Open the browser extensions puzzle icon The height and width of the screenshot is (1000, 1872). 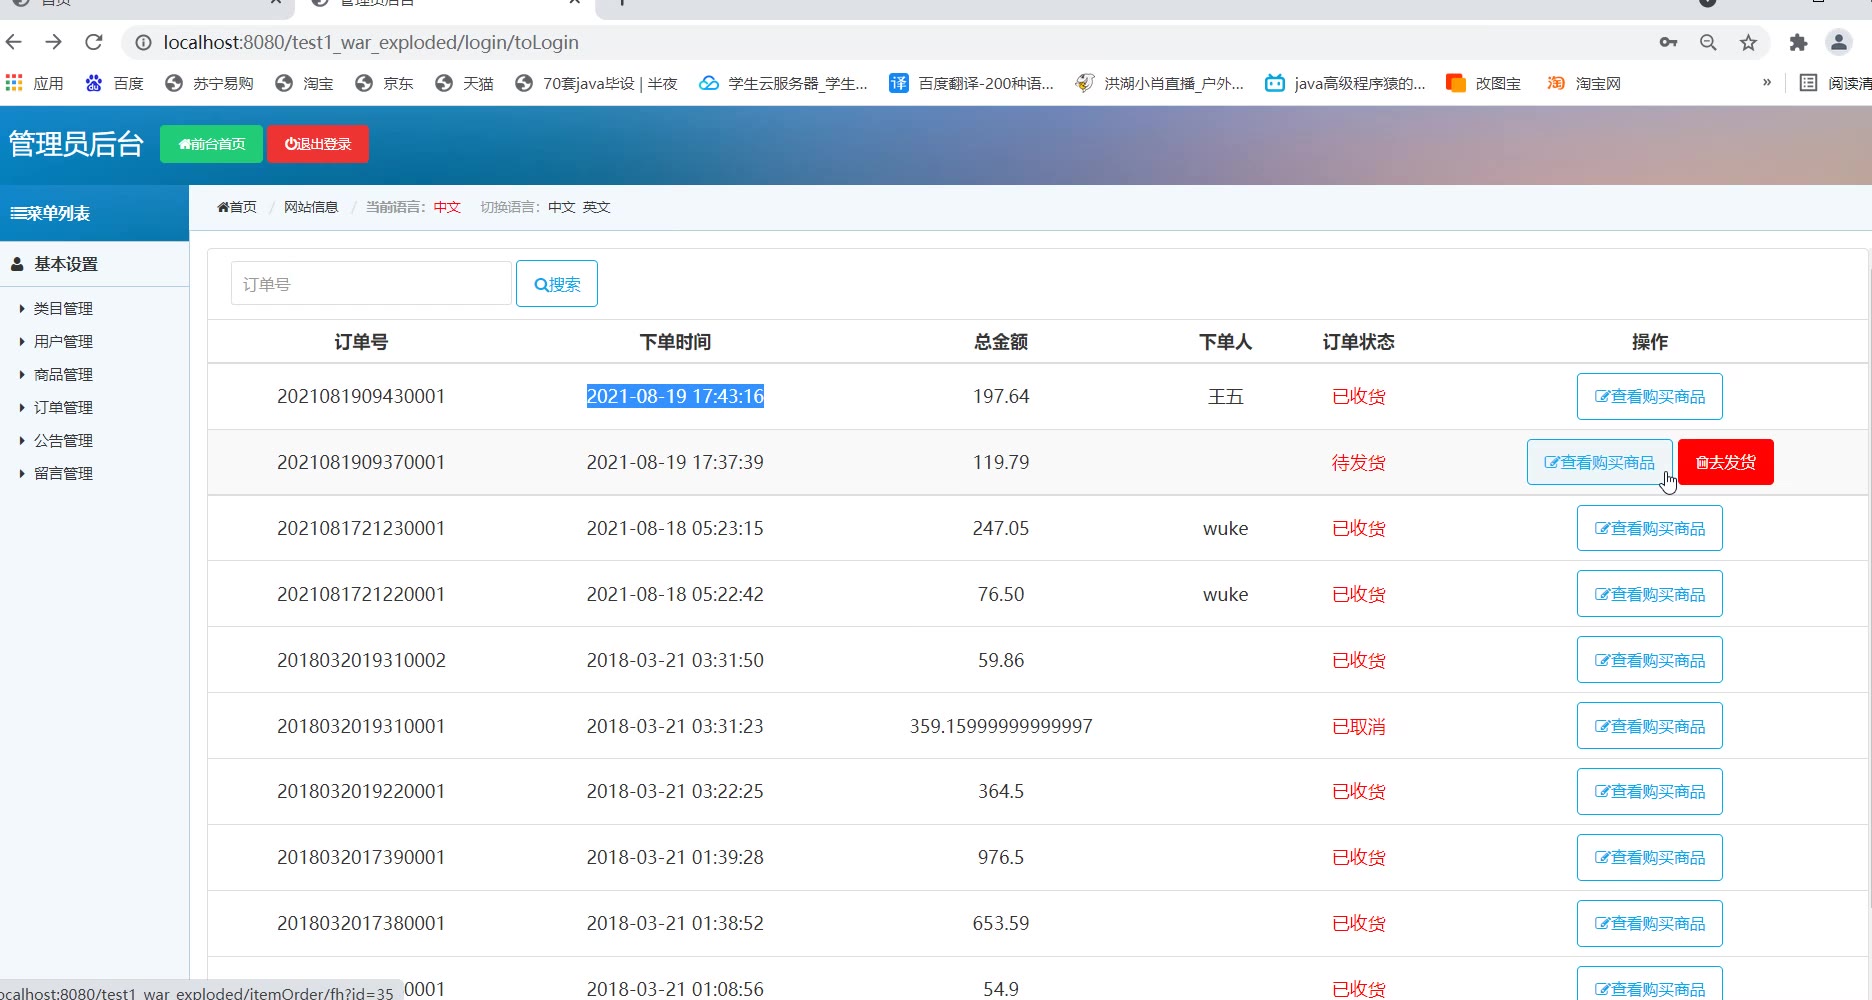[x=1798, y=42]
